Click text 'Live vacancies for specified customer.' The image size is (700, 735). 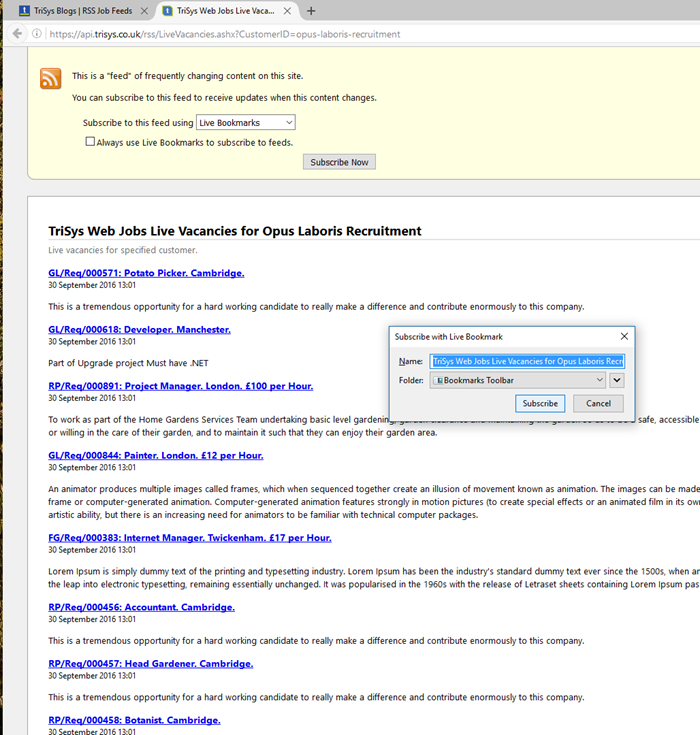tap(123, 250)
